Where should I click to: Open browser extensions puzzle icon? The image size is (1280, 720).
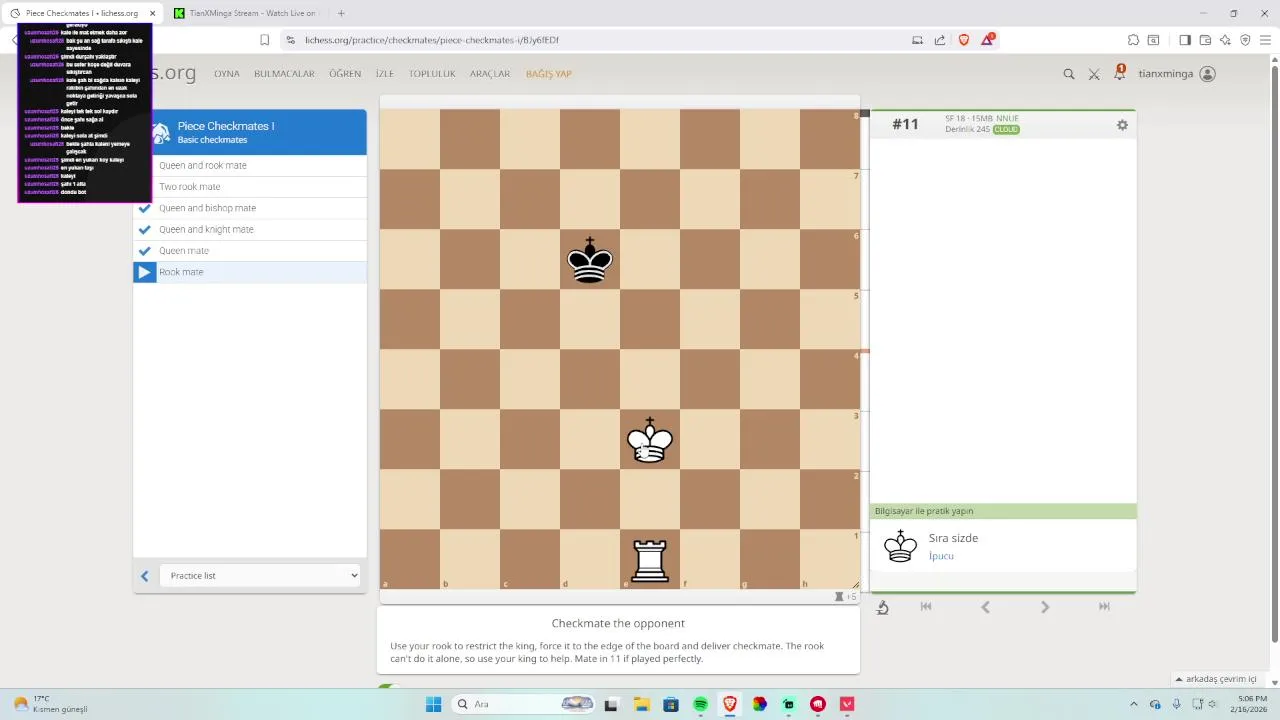[1133, 40]
